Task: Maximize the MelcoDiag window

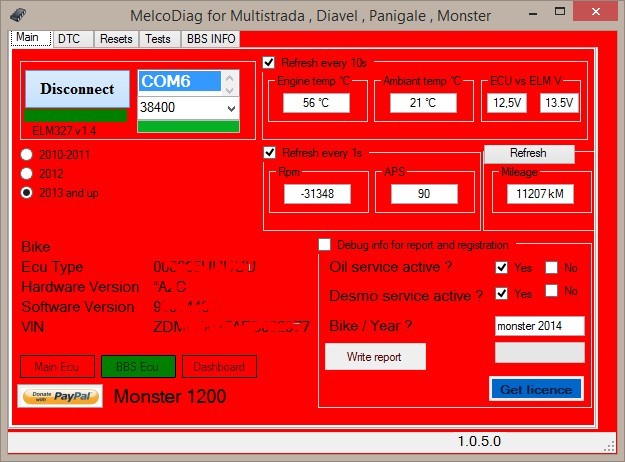Action: [560, 12]
